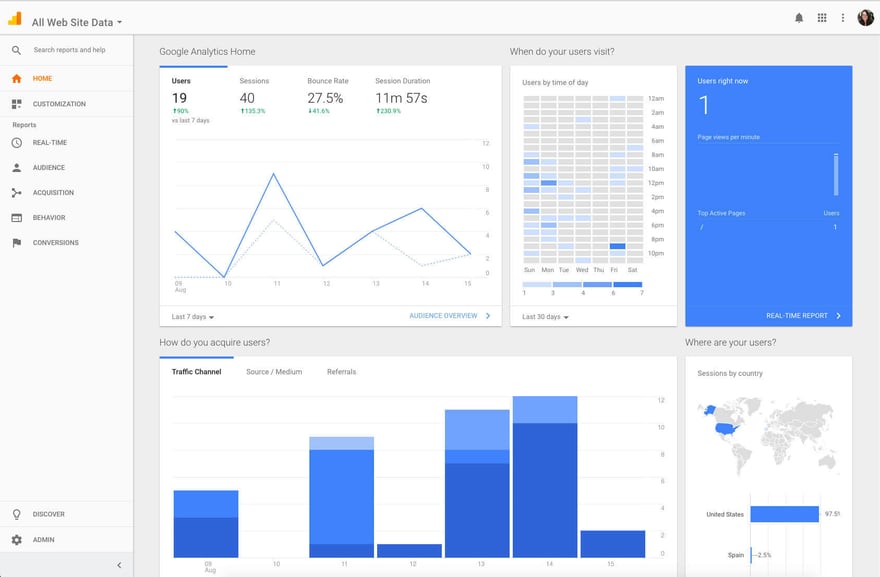Click the arrow next to Real-Time Report
Viewport: 880px width, 577px height.
[x=838, y=315]
